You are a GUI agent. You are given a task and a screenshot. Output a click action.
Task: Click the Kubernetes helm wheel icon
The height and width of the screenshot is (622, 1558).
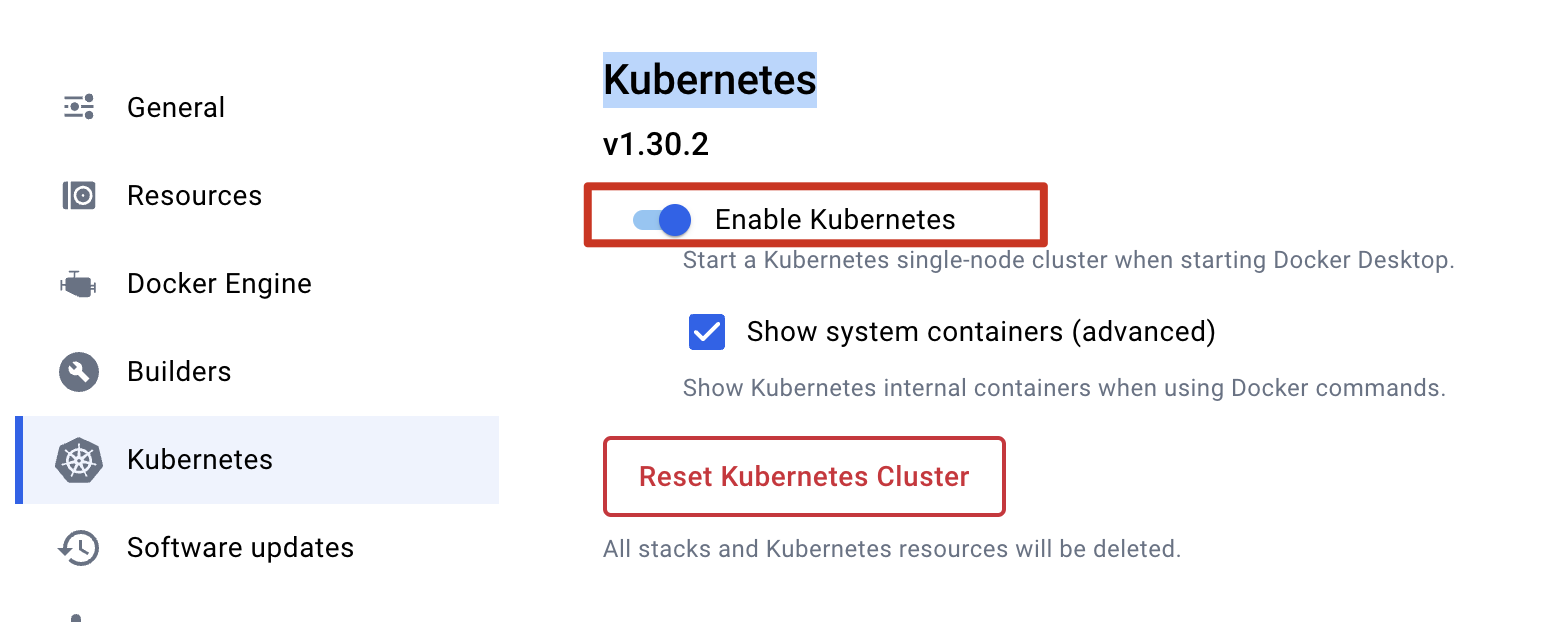pos(79,460)
